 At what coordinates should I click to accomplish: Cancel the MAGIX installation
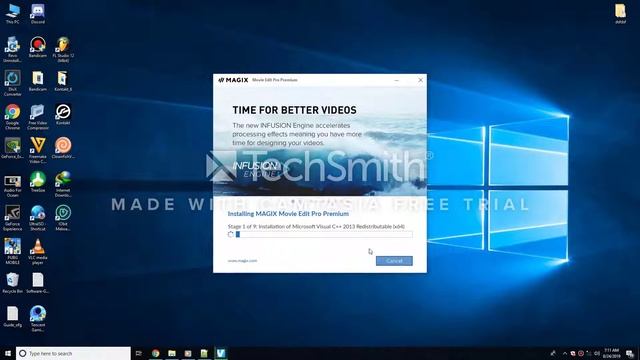coord(394,261)
